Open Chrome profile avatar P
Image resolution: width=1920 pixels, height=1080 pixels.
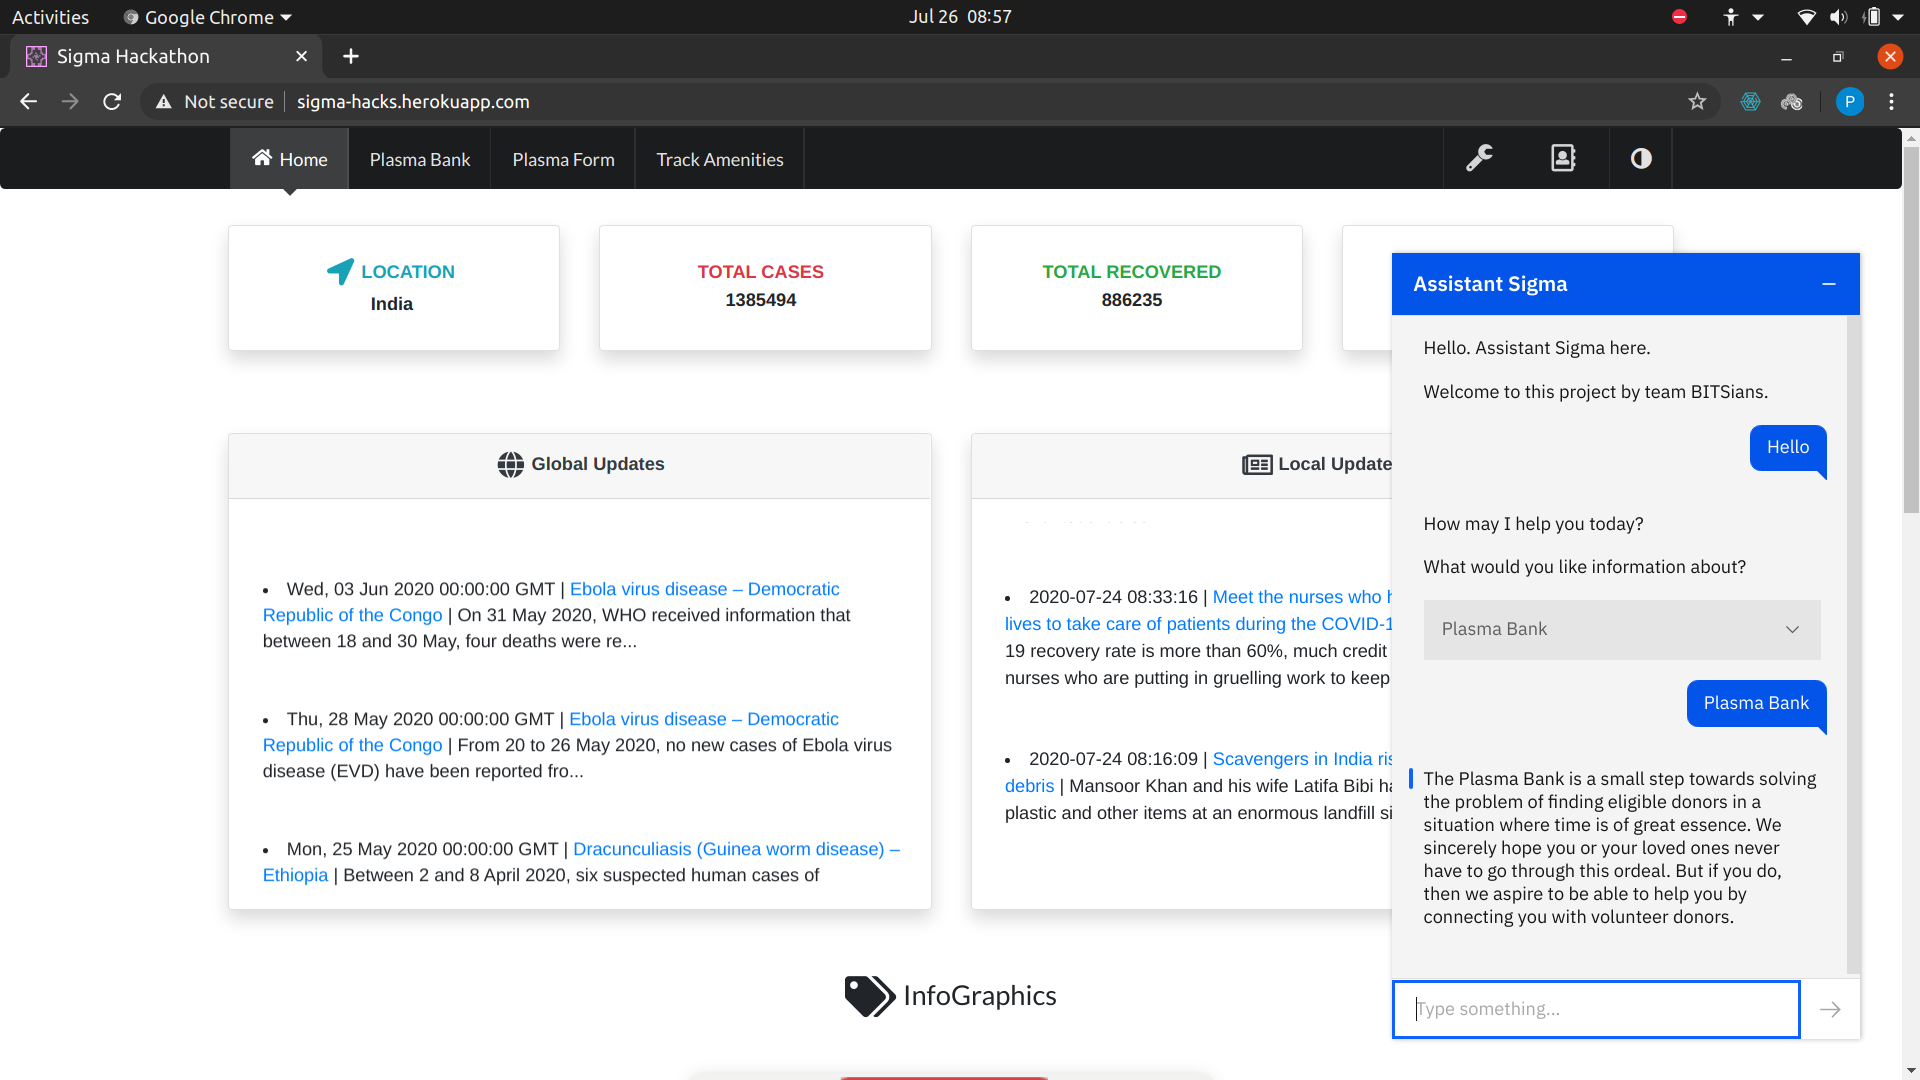[x=1849, y=101]
